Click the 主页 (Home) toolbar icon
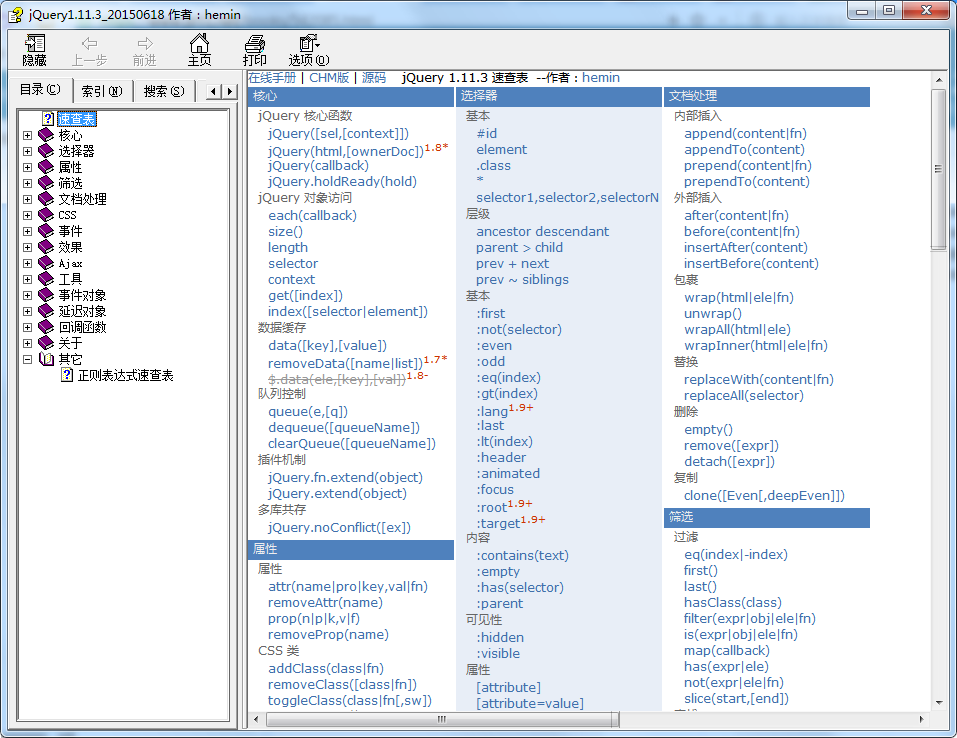This screenshot has width=957, height=738. (x=200, y=48)
